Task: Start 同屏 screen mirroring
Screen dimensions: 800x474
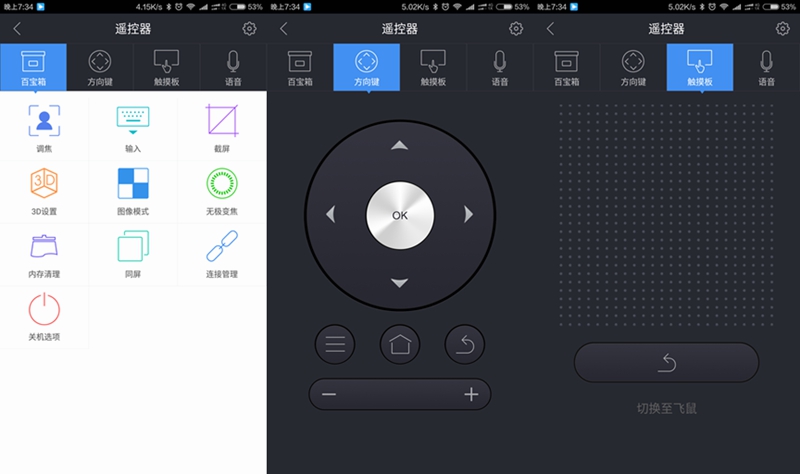Action: click(133, 255)
